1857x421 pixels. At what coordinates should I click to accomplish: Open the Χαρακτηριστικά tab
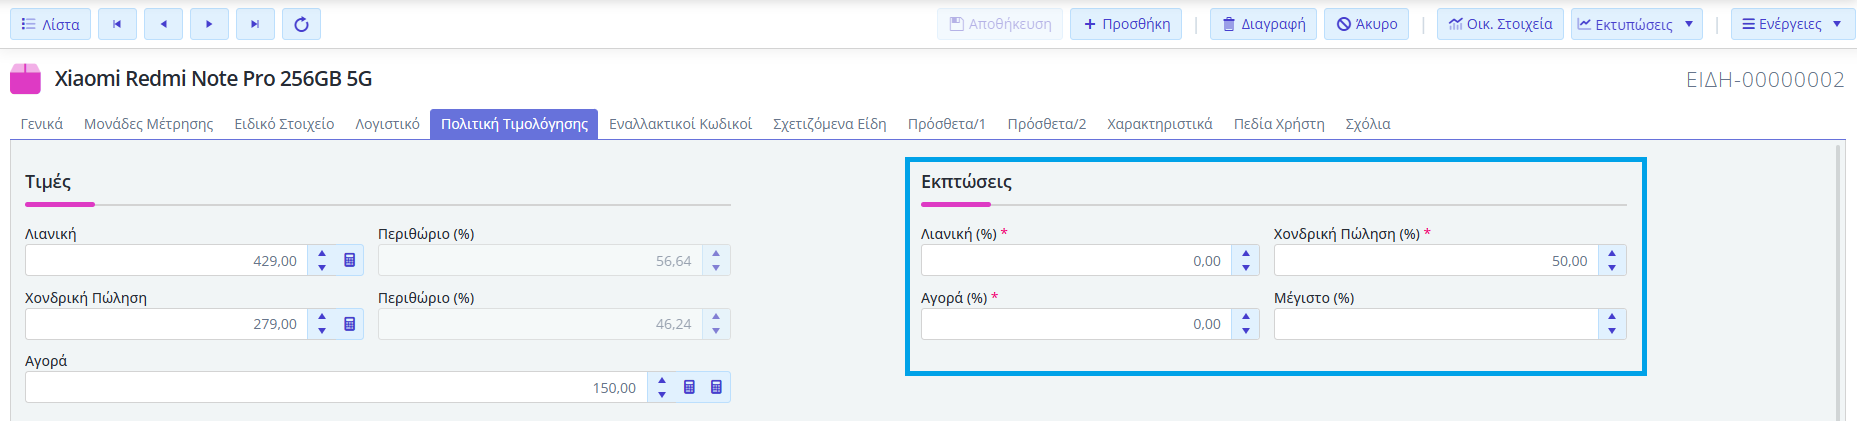[x=1160, y=124]
